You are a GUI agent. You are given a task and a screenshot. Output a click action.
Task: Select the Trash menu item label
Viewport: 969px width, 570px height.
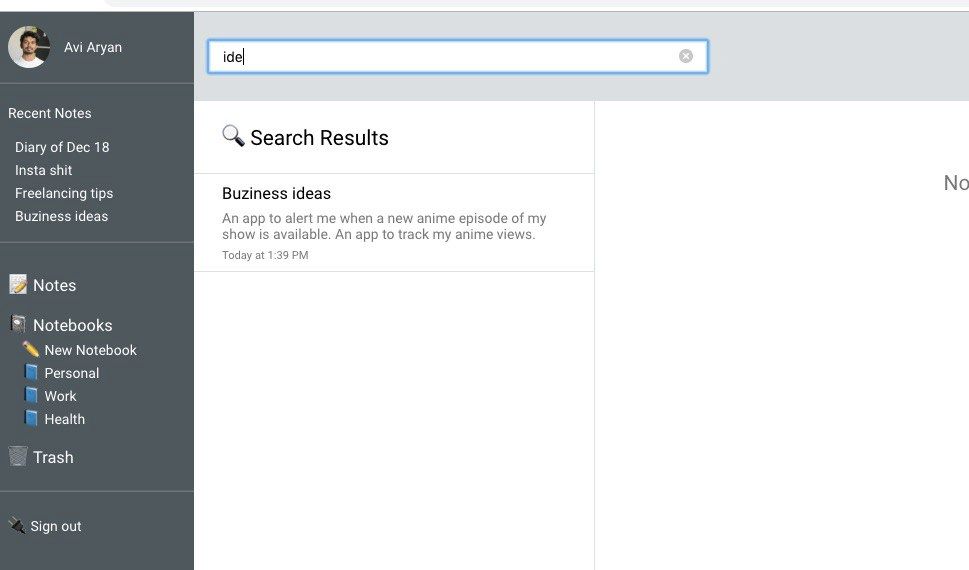pos(53,457)
